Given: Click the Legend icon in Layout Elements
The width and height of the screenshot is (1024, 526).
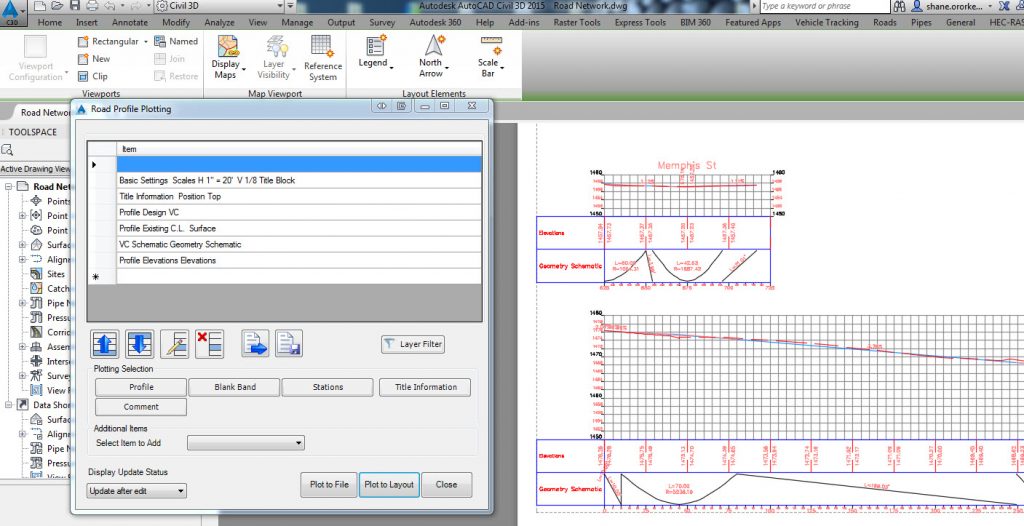Looking at the screenshot, I should [x=376, y=46].
